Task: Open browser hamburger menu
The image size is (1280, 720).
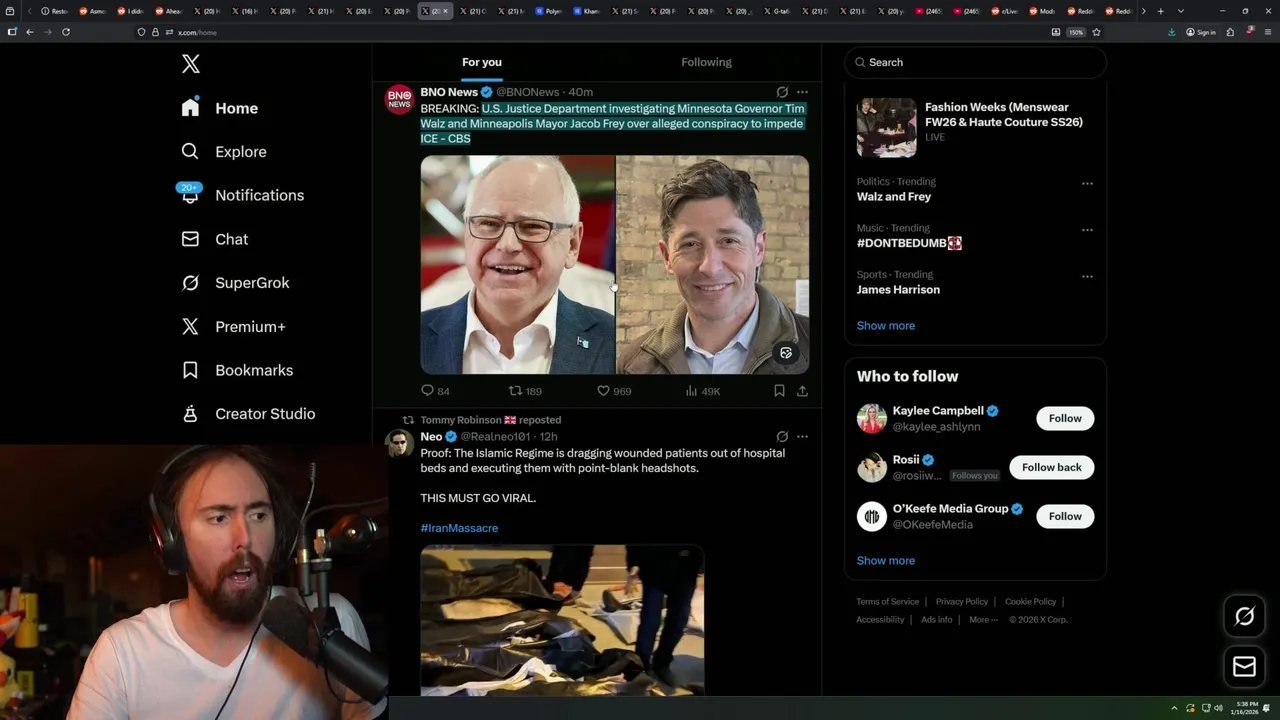Action: point(1266,32)
